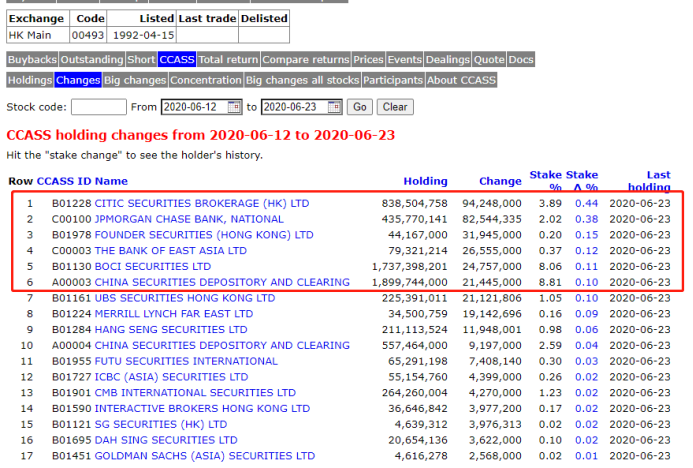Sort by the CCASS ID column header

click(63, 181)
